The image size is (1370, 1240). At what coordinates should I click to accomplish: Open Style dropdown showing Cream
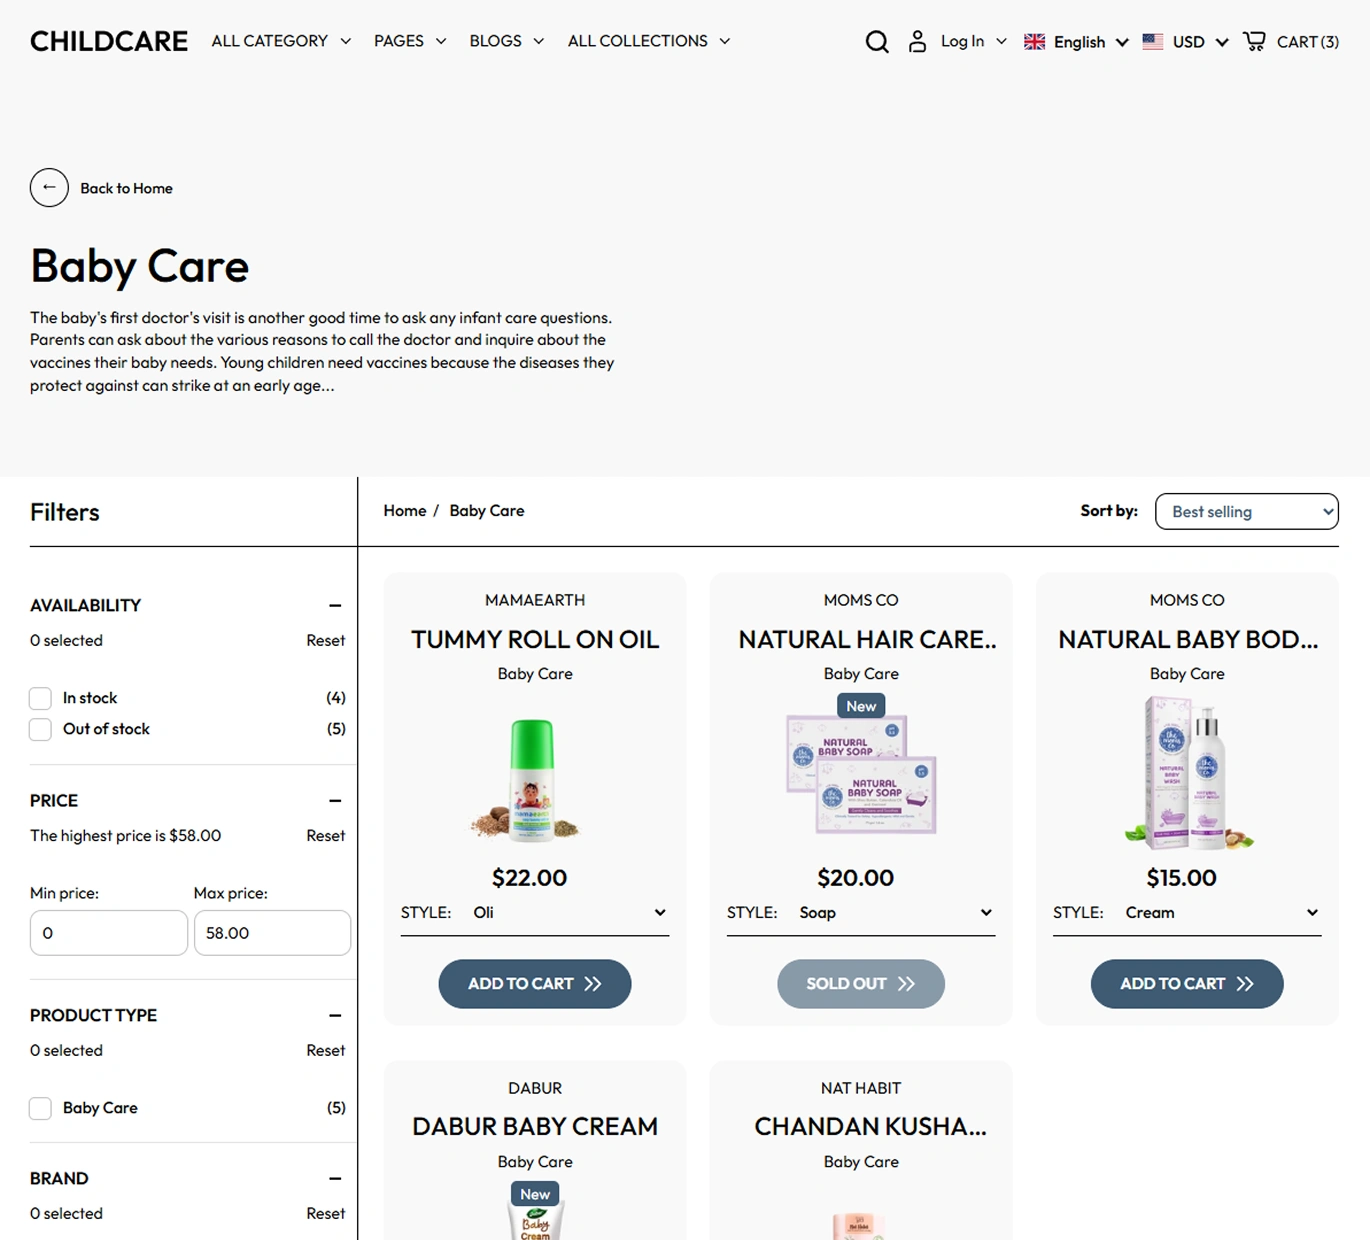(1221, 912)
